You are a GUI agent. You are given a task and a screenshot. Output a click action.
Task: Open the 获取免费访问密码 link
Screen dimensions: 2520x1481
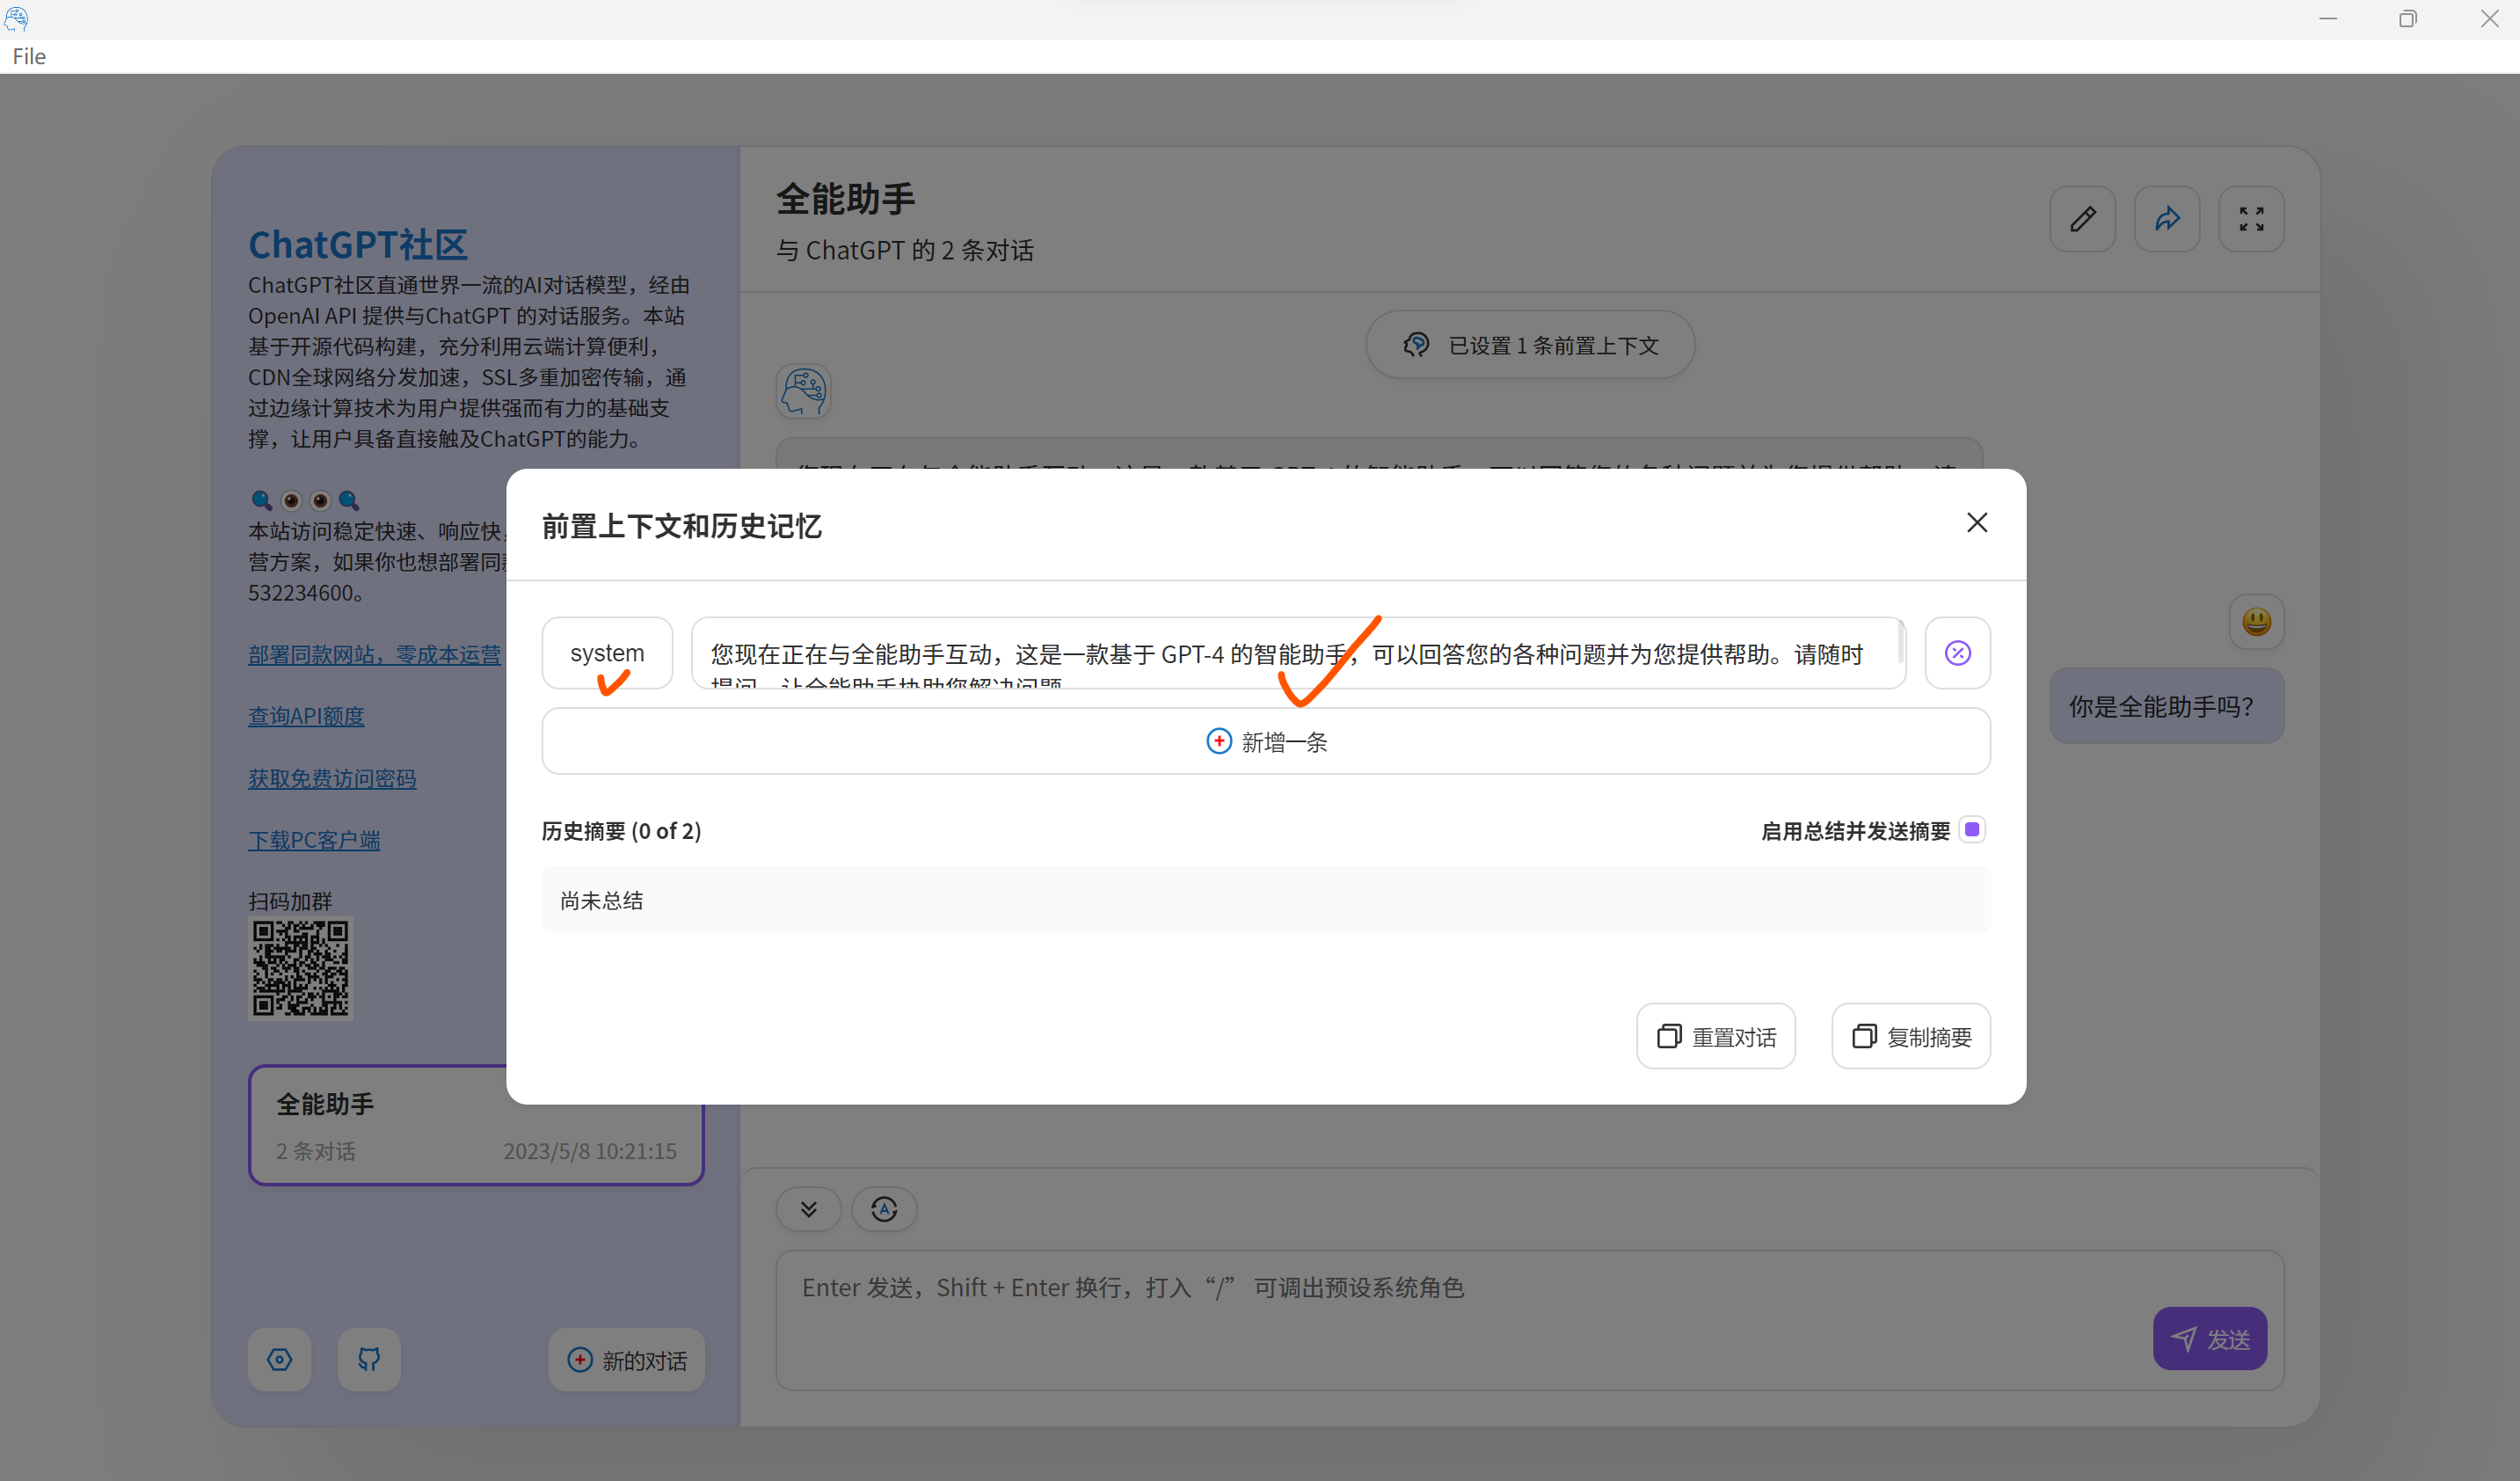(332, 778)
